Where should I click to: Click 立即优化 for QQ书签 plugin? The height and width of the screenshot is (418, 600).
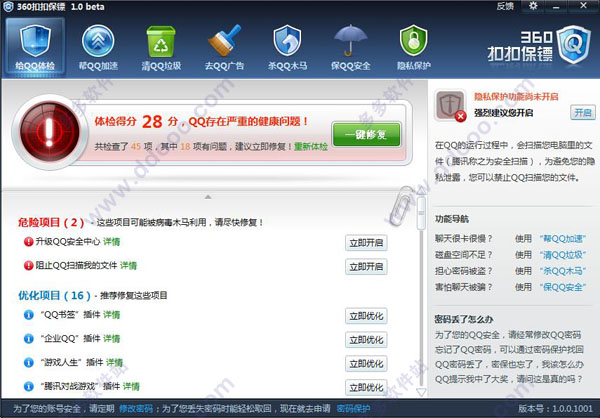(366, 316)
